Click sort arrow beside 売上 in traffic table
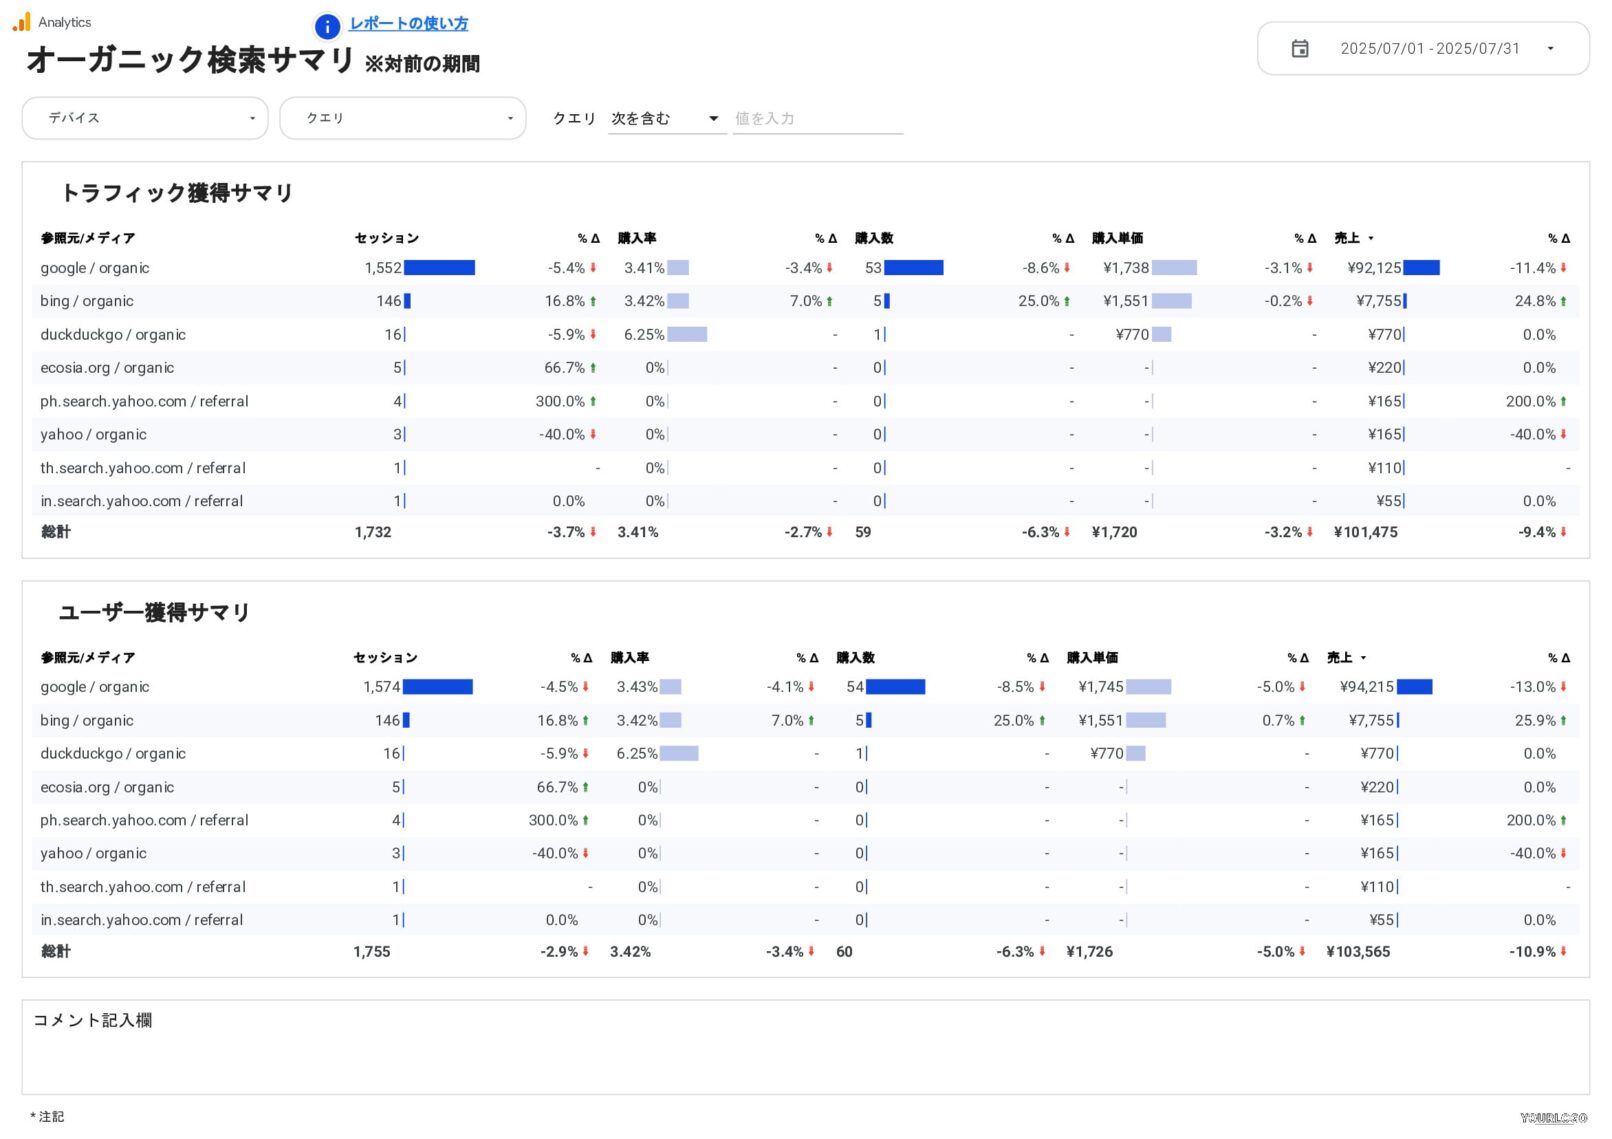Viewport: 1612px width, 1139px height. click(1371, 238)
